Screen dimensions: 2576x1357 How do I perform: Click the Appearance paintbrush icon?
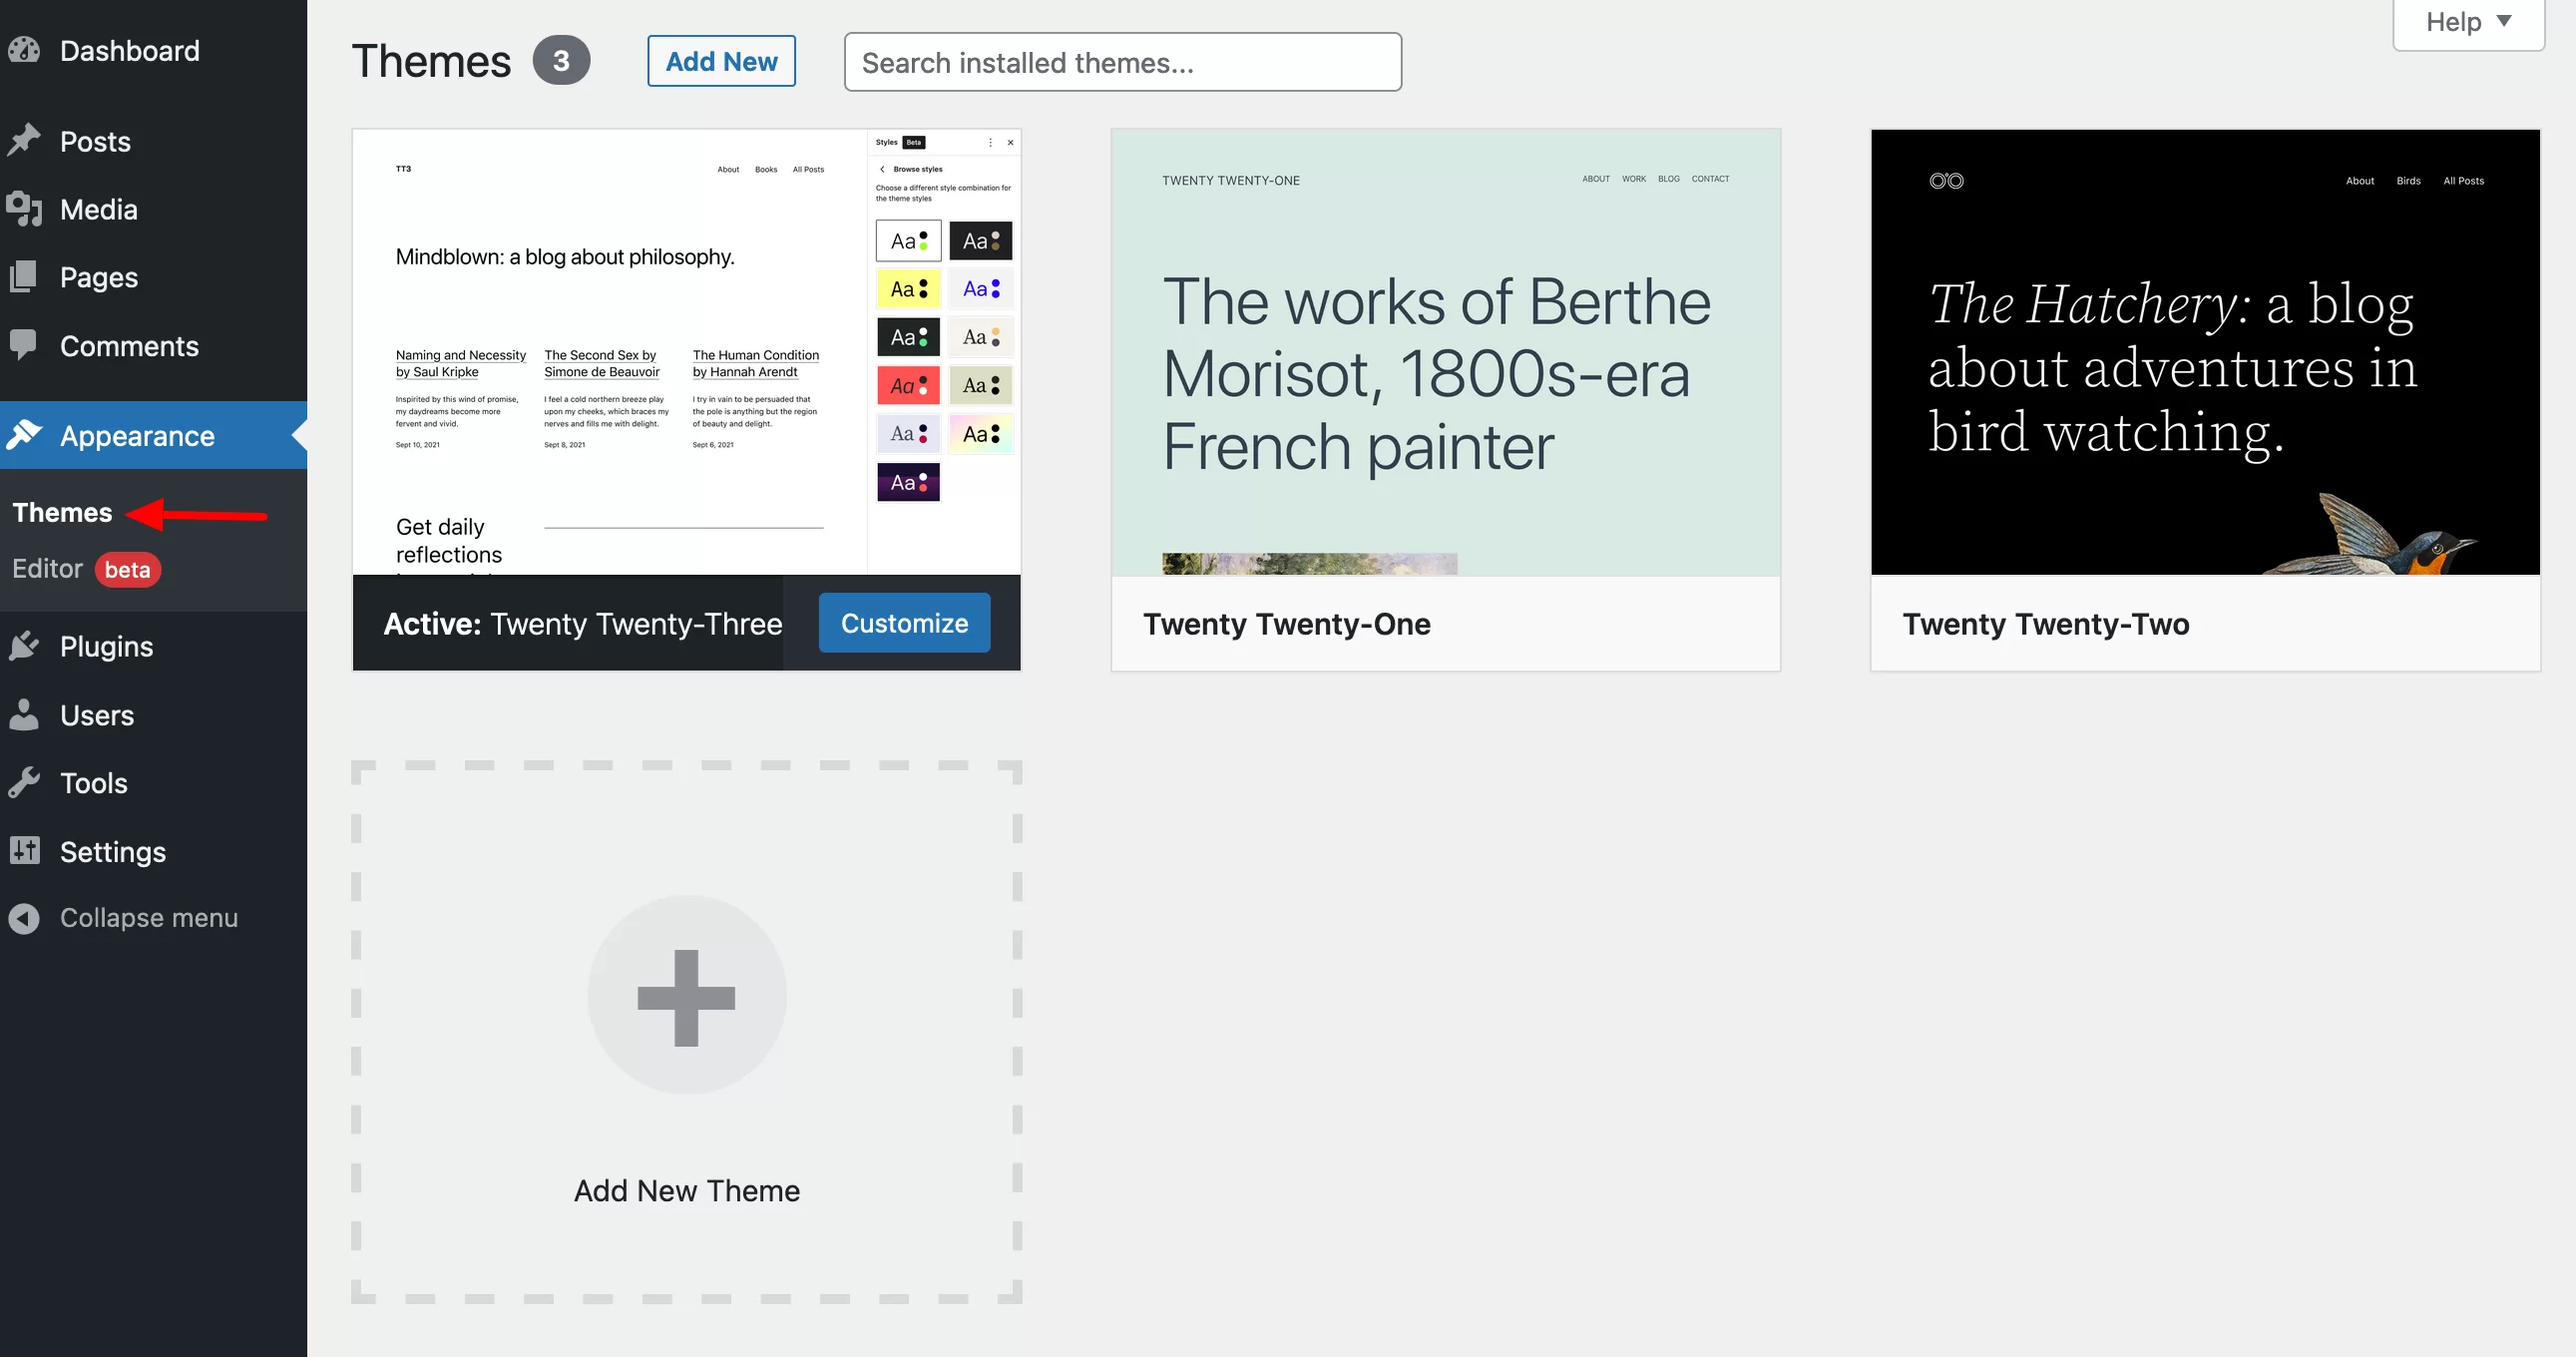pos(24,435)
